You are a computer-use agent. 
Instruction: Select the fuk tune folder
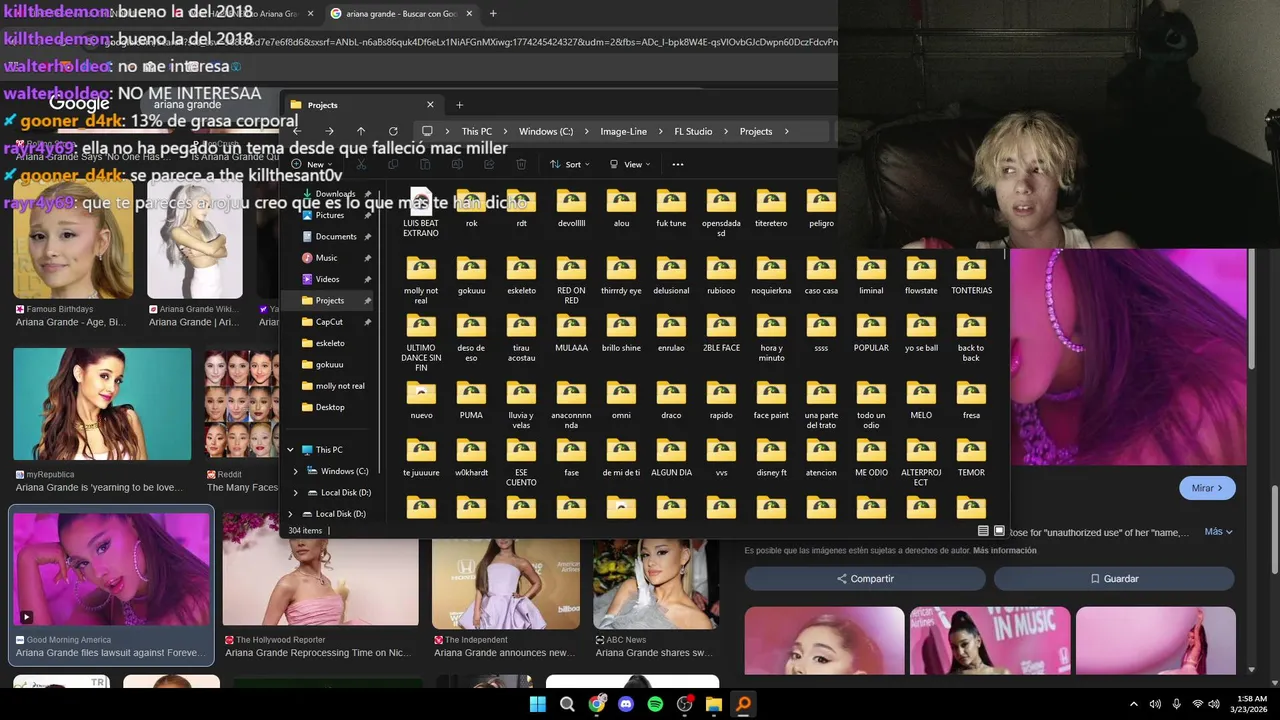tap(671, 209)
